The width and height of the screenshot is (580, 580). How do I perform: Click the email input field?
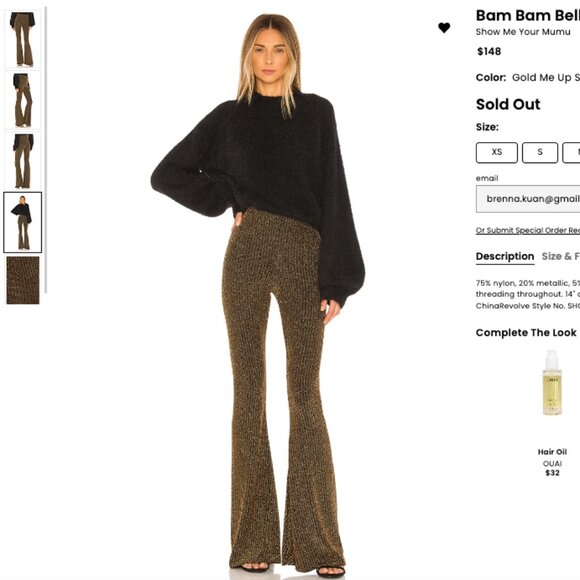(528, 199)
